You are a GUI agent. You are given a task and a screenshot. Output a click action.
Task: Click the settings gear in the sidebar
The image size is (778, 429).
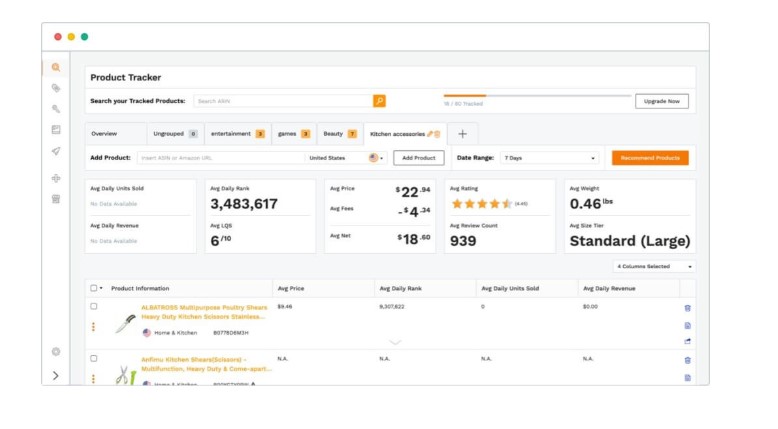point(56,352)
